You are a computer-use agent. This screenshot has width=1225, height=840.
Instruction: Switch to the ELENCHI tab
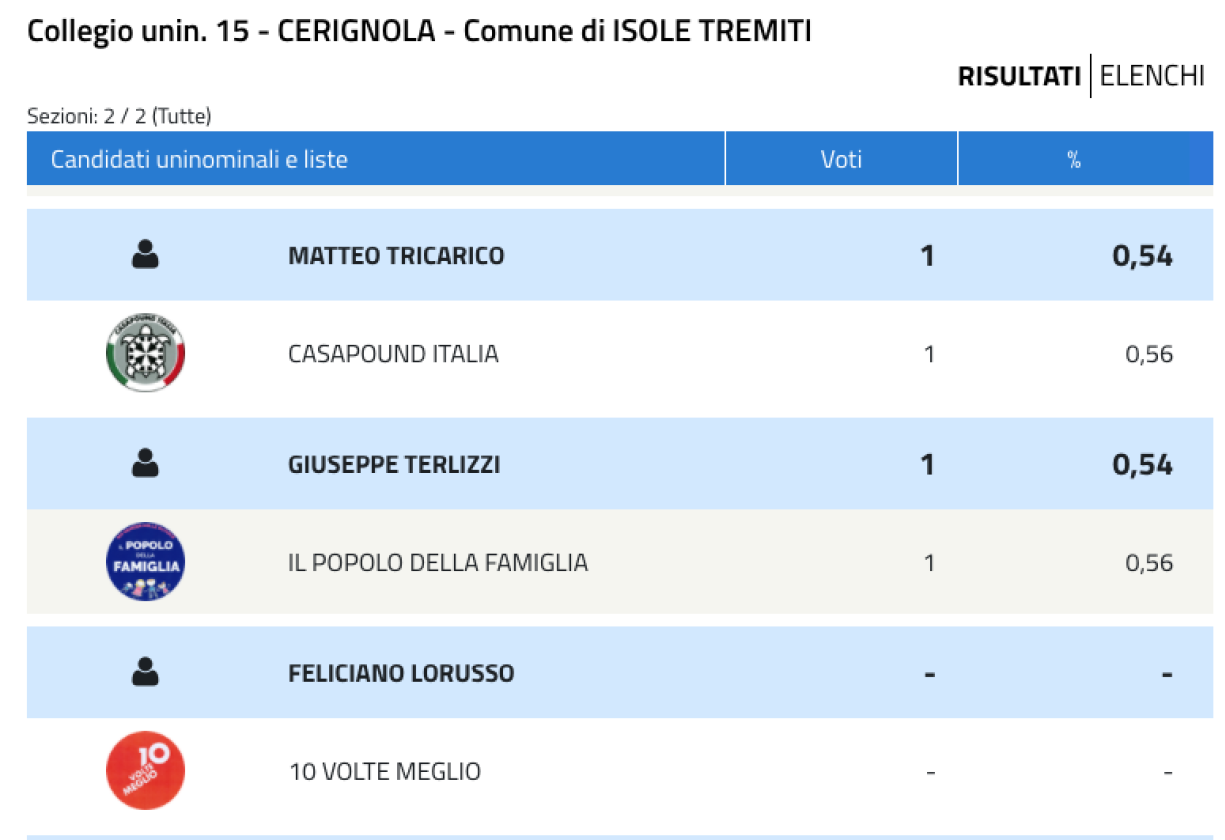click(x=1152, y=77)
